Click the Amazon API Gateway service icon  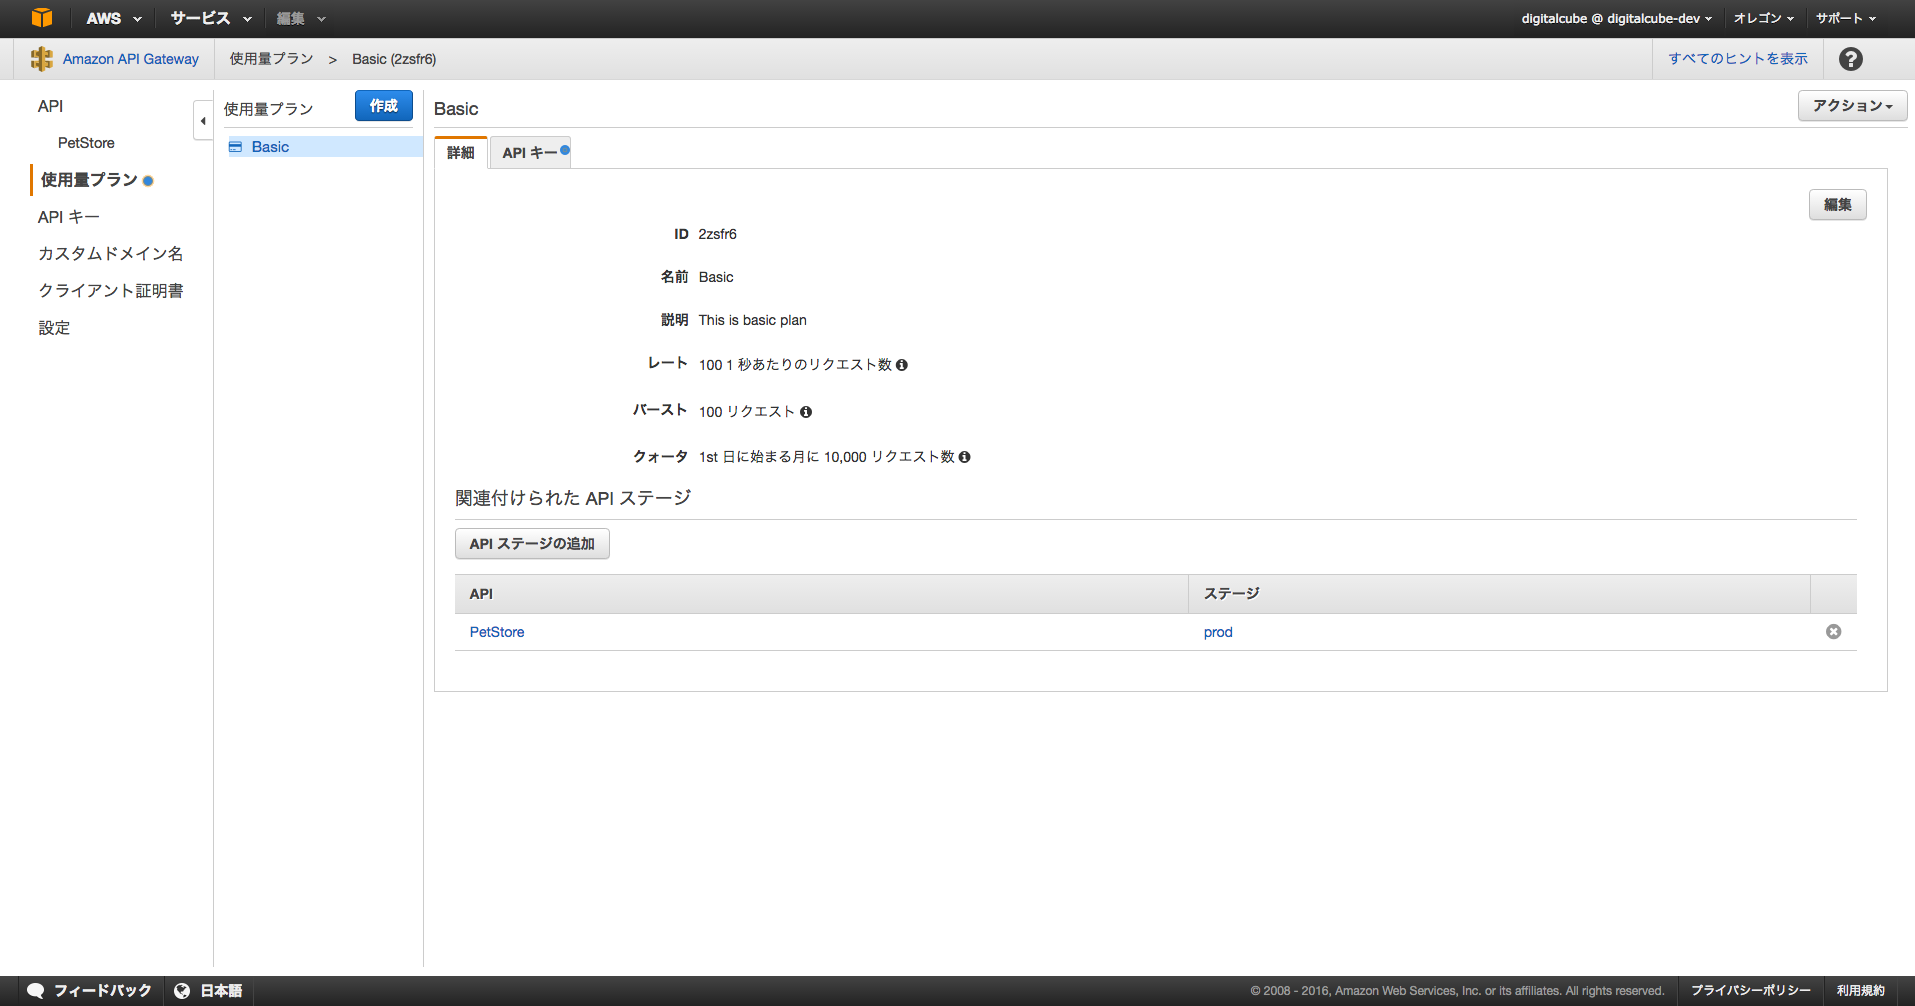(41, 59)
